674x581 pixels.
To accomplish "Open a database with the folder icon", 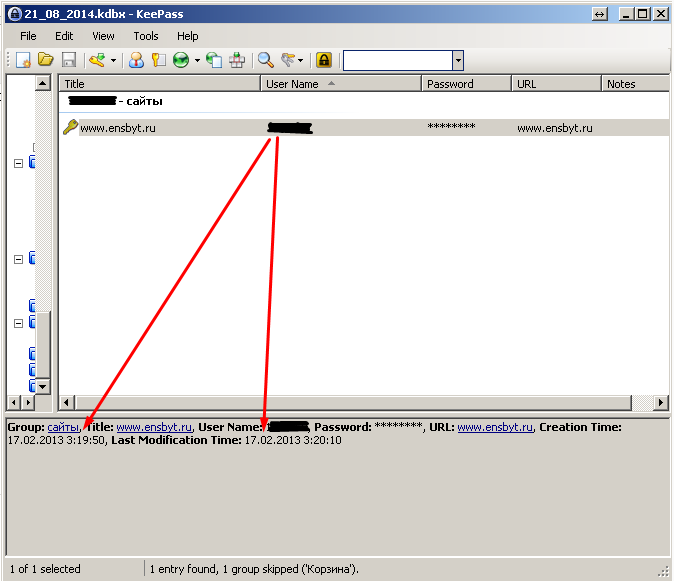I will tap(46, 59).
